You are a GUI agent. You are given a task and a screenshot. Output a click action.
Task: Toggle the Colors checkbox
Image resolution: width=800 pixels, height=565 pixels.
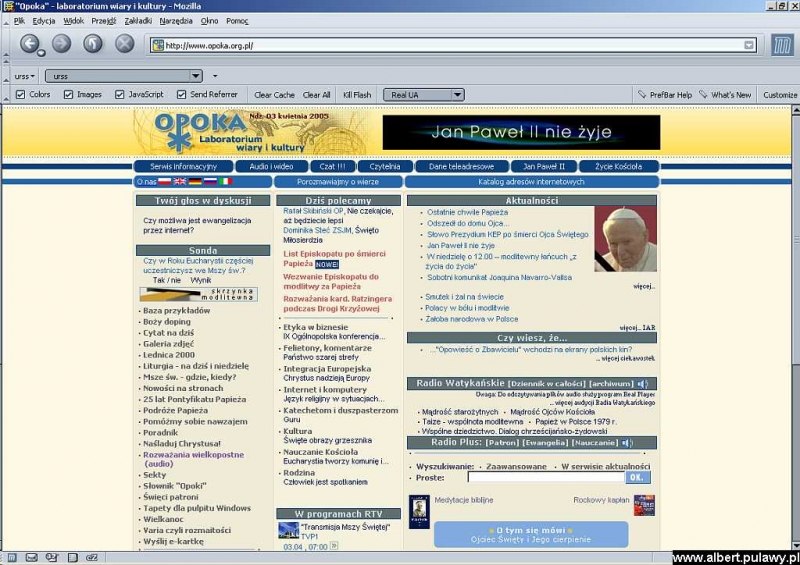tap(20, 94)
